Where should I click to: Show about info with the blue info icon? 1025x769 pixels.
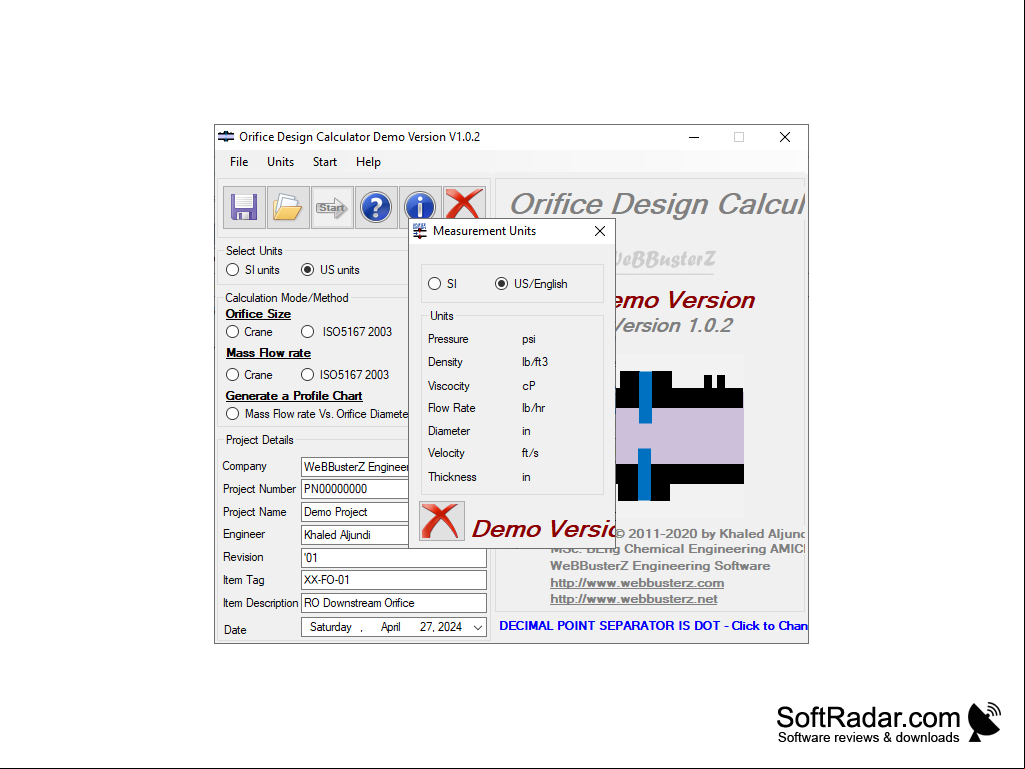(x=420, y=205)
